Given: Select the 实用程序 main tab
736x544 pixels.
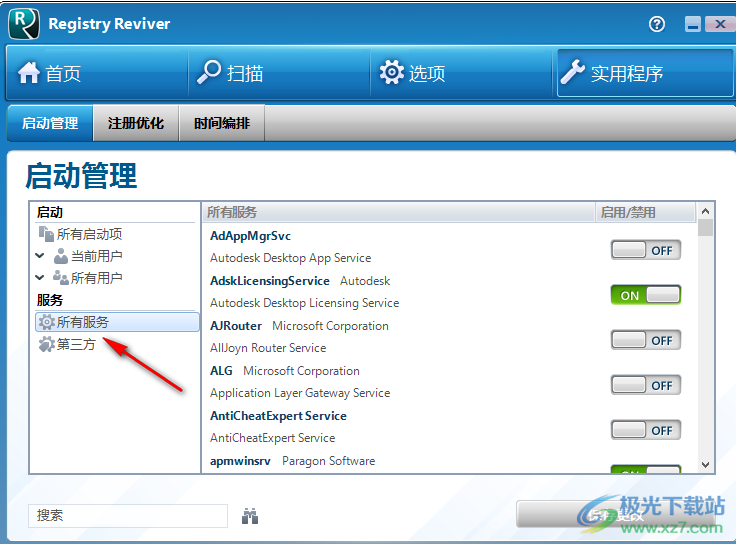Looking at the screenshot, I should (x=645, y=73).
